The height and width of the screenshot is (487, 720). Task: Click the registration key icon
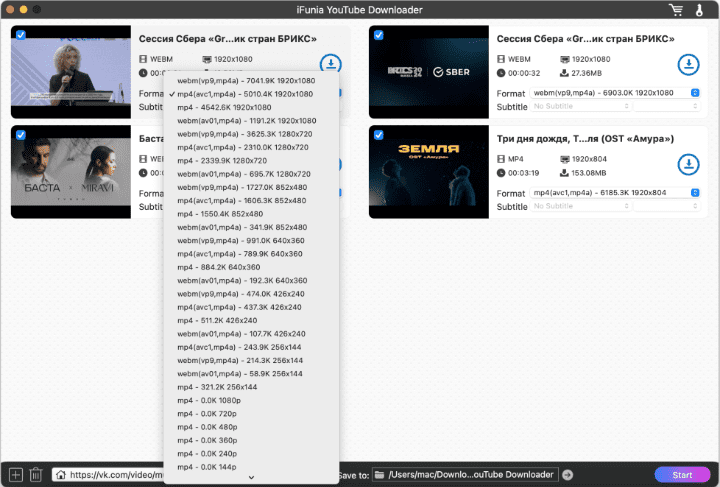click(x=698, y=10)
